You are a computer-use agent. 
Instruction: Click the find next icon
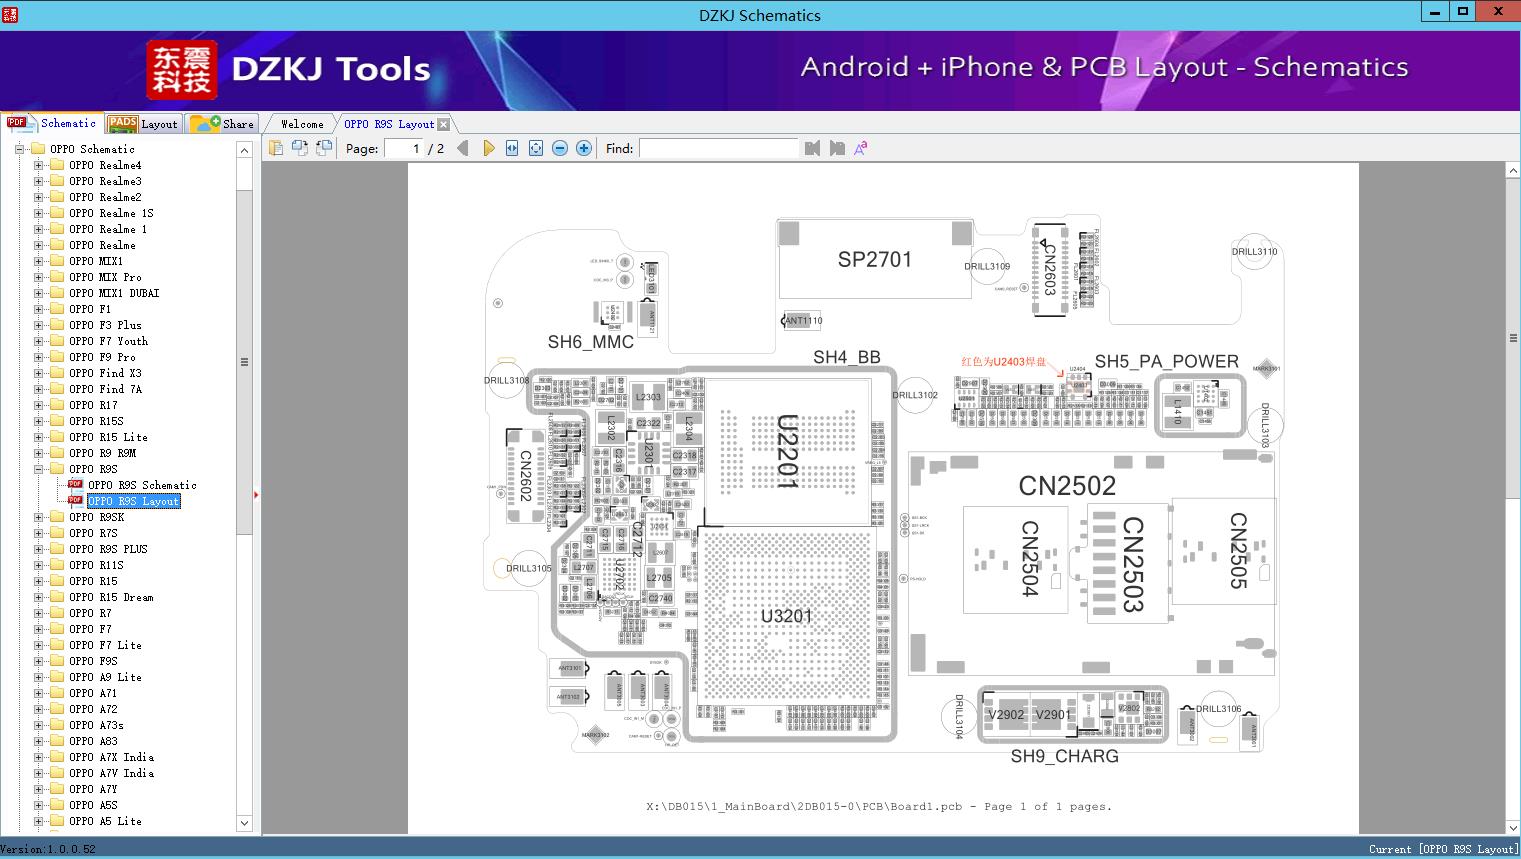coord(837,148)
